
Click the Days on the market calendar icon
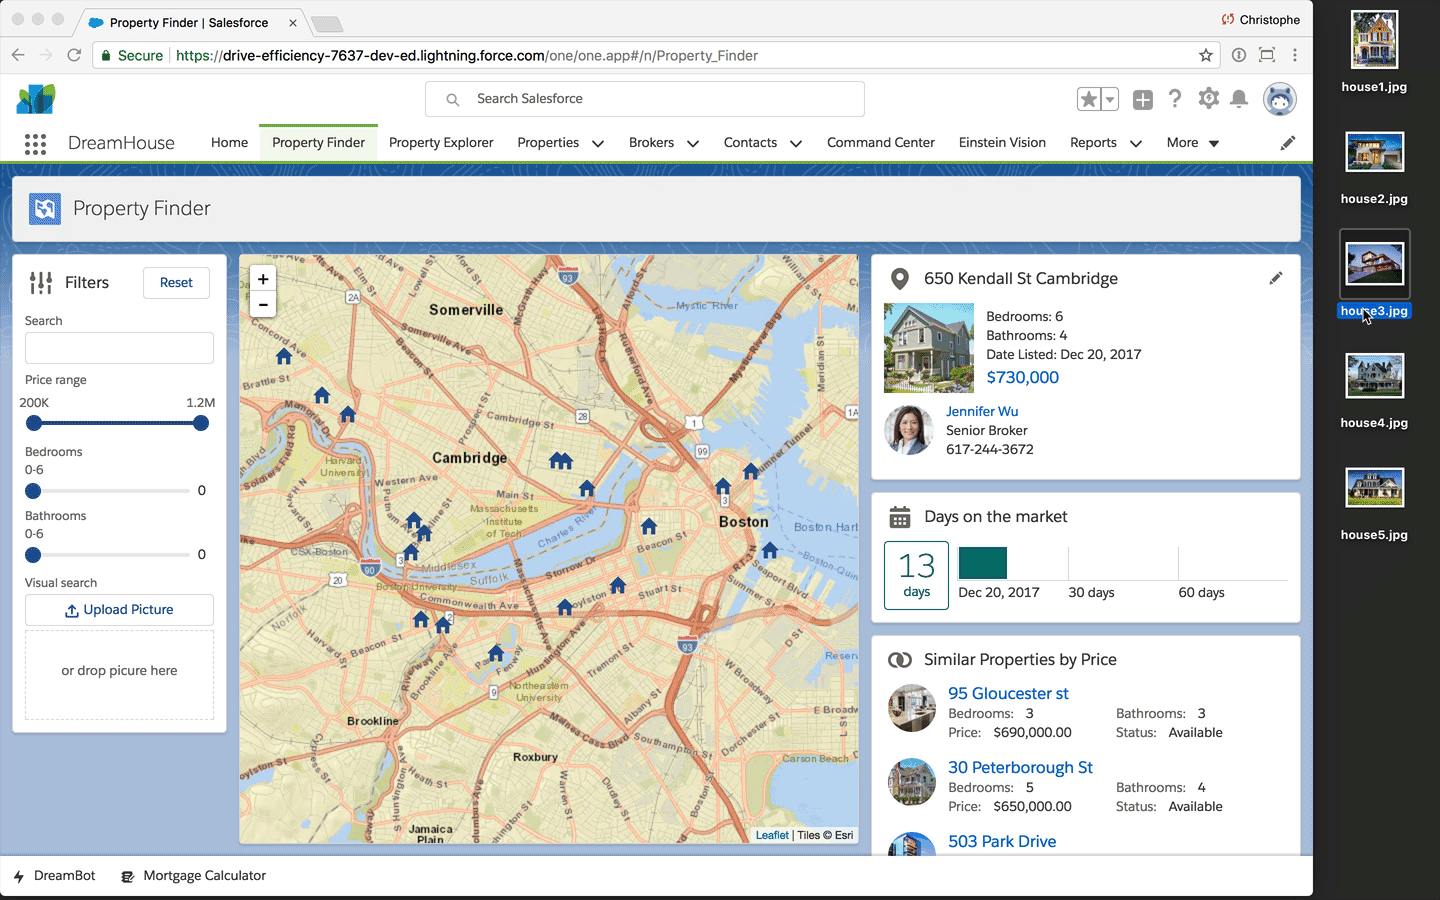pos(900,517)
